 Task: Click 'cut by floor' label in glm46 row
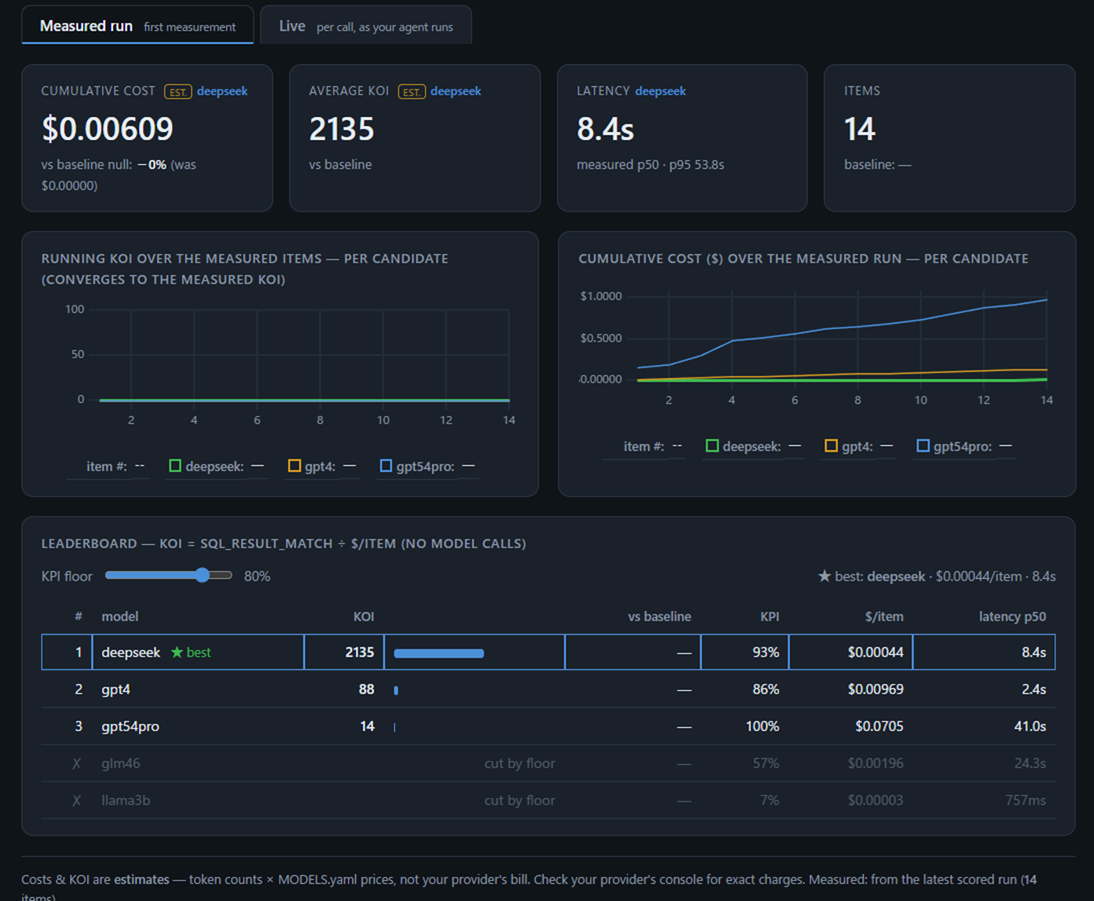pos(520,763)
